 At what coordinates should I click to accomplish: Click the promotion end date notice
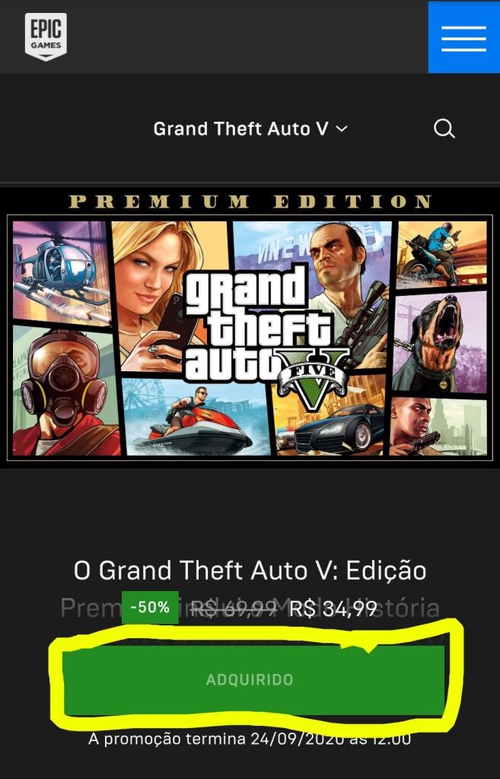pos(250,739)
